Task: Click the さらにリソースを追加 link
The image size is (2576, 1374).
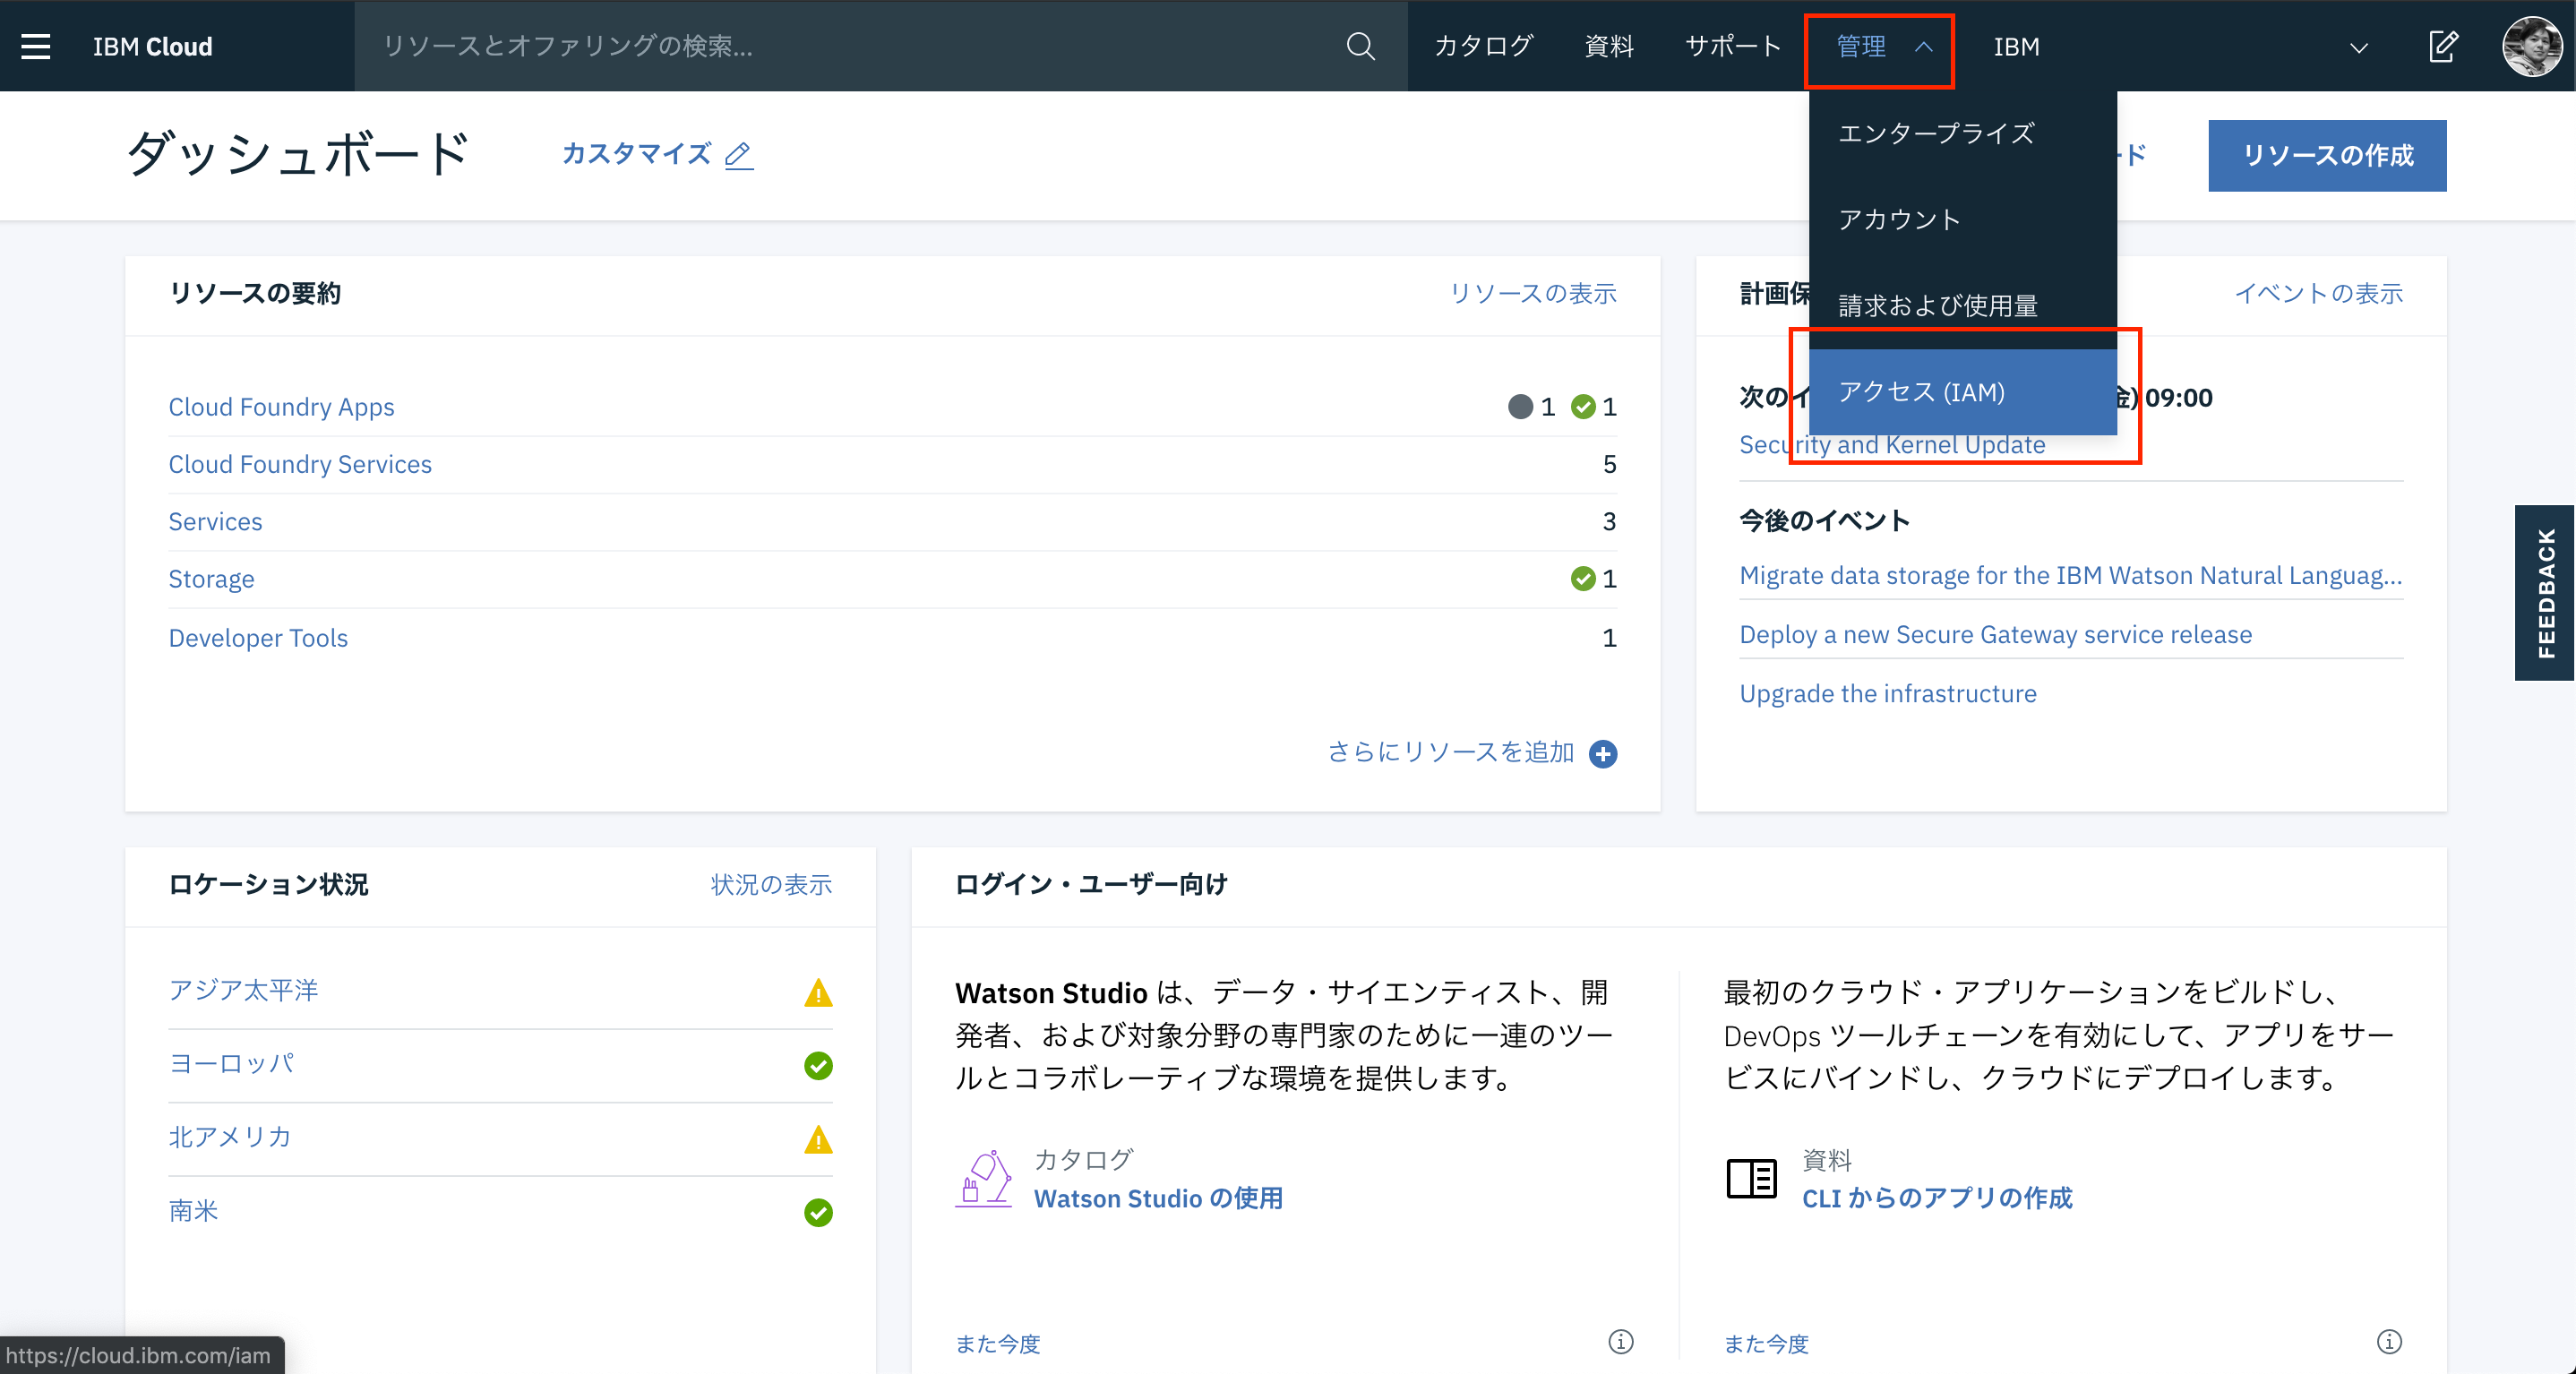Action: tap(1451, 752)
